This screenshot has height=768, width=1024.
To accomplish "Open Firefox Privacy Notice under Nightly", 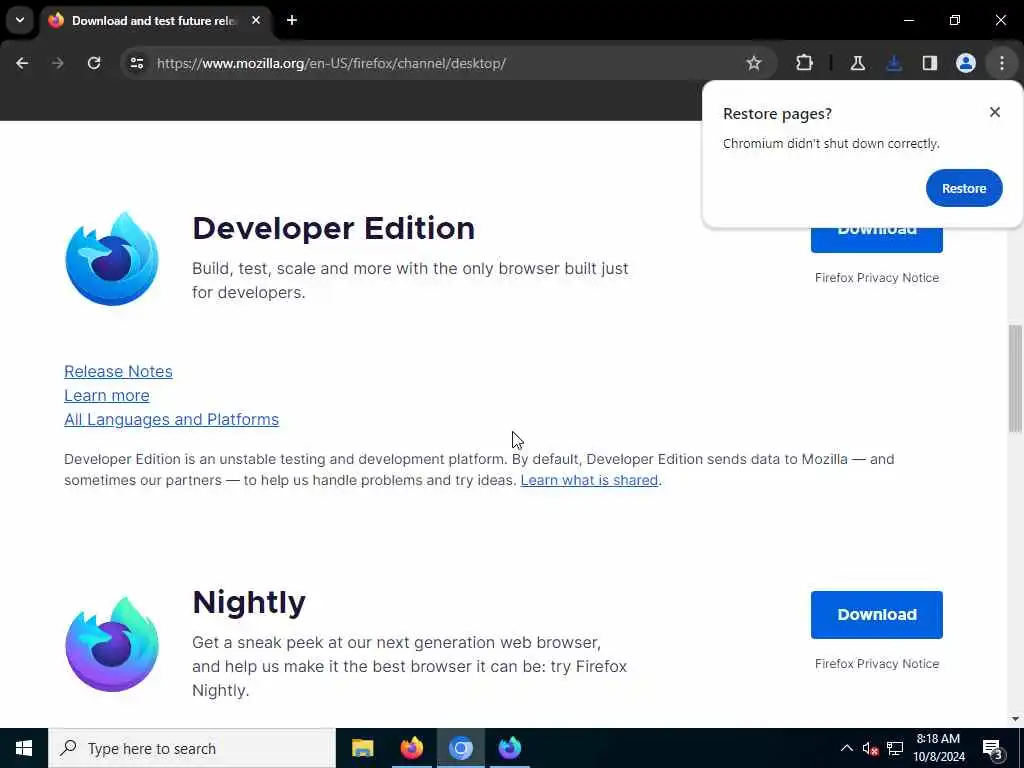I will pyautogui.click(x=876, y=664).
